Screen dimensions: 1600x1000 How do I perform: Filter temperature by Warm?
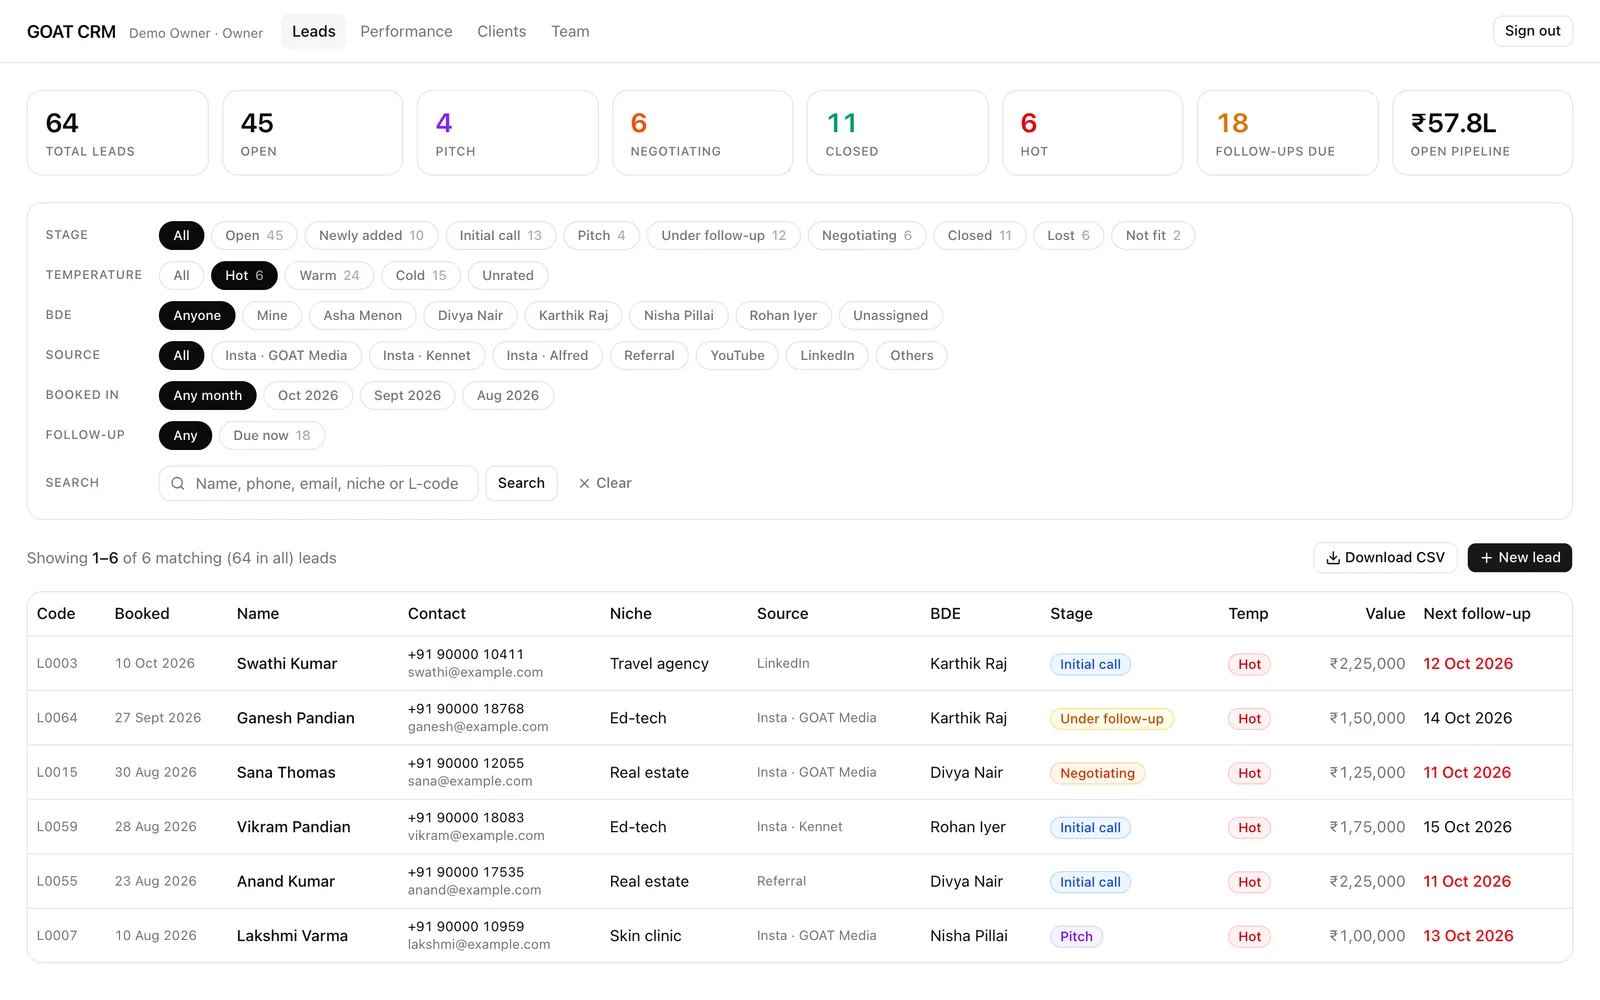pos(329,276)
